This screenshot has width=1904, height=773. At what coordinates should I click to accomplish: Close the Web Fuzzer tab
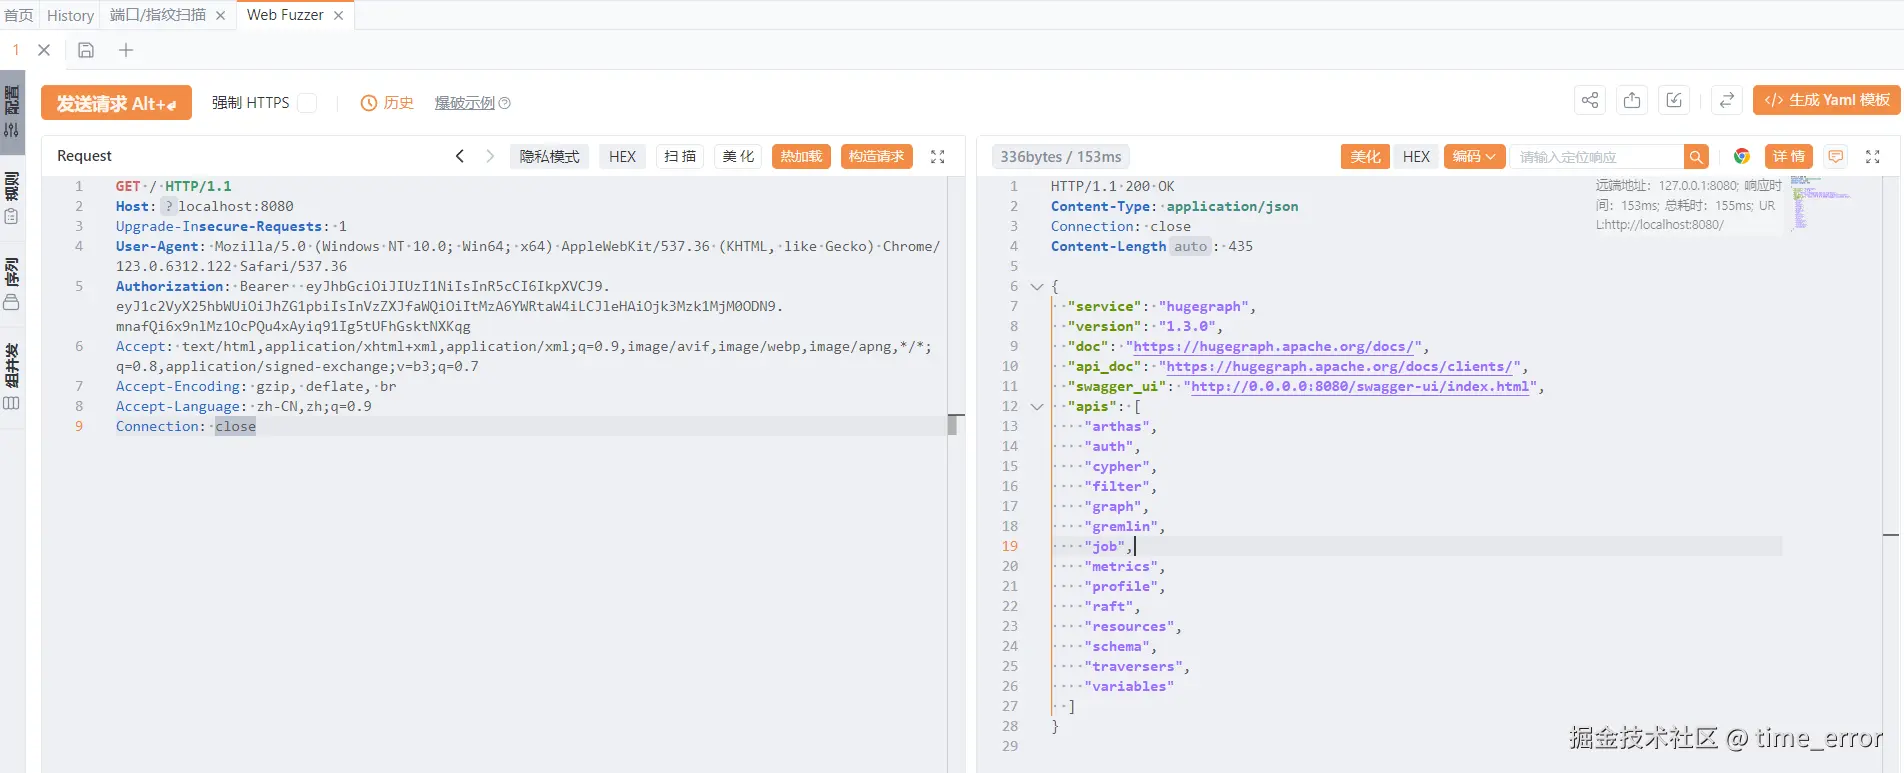click(x=339, y=15)
